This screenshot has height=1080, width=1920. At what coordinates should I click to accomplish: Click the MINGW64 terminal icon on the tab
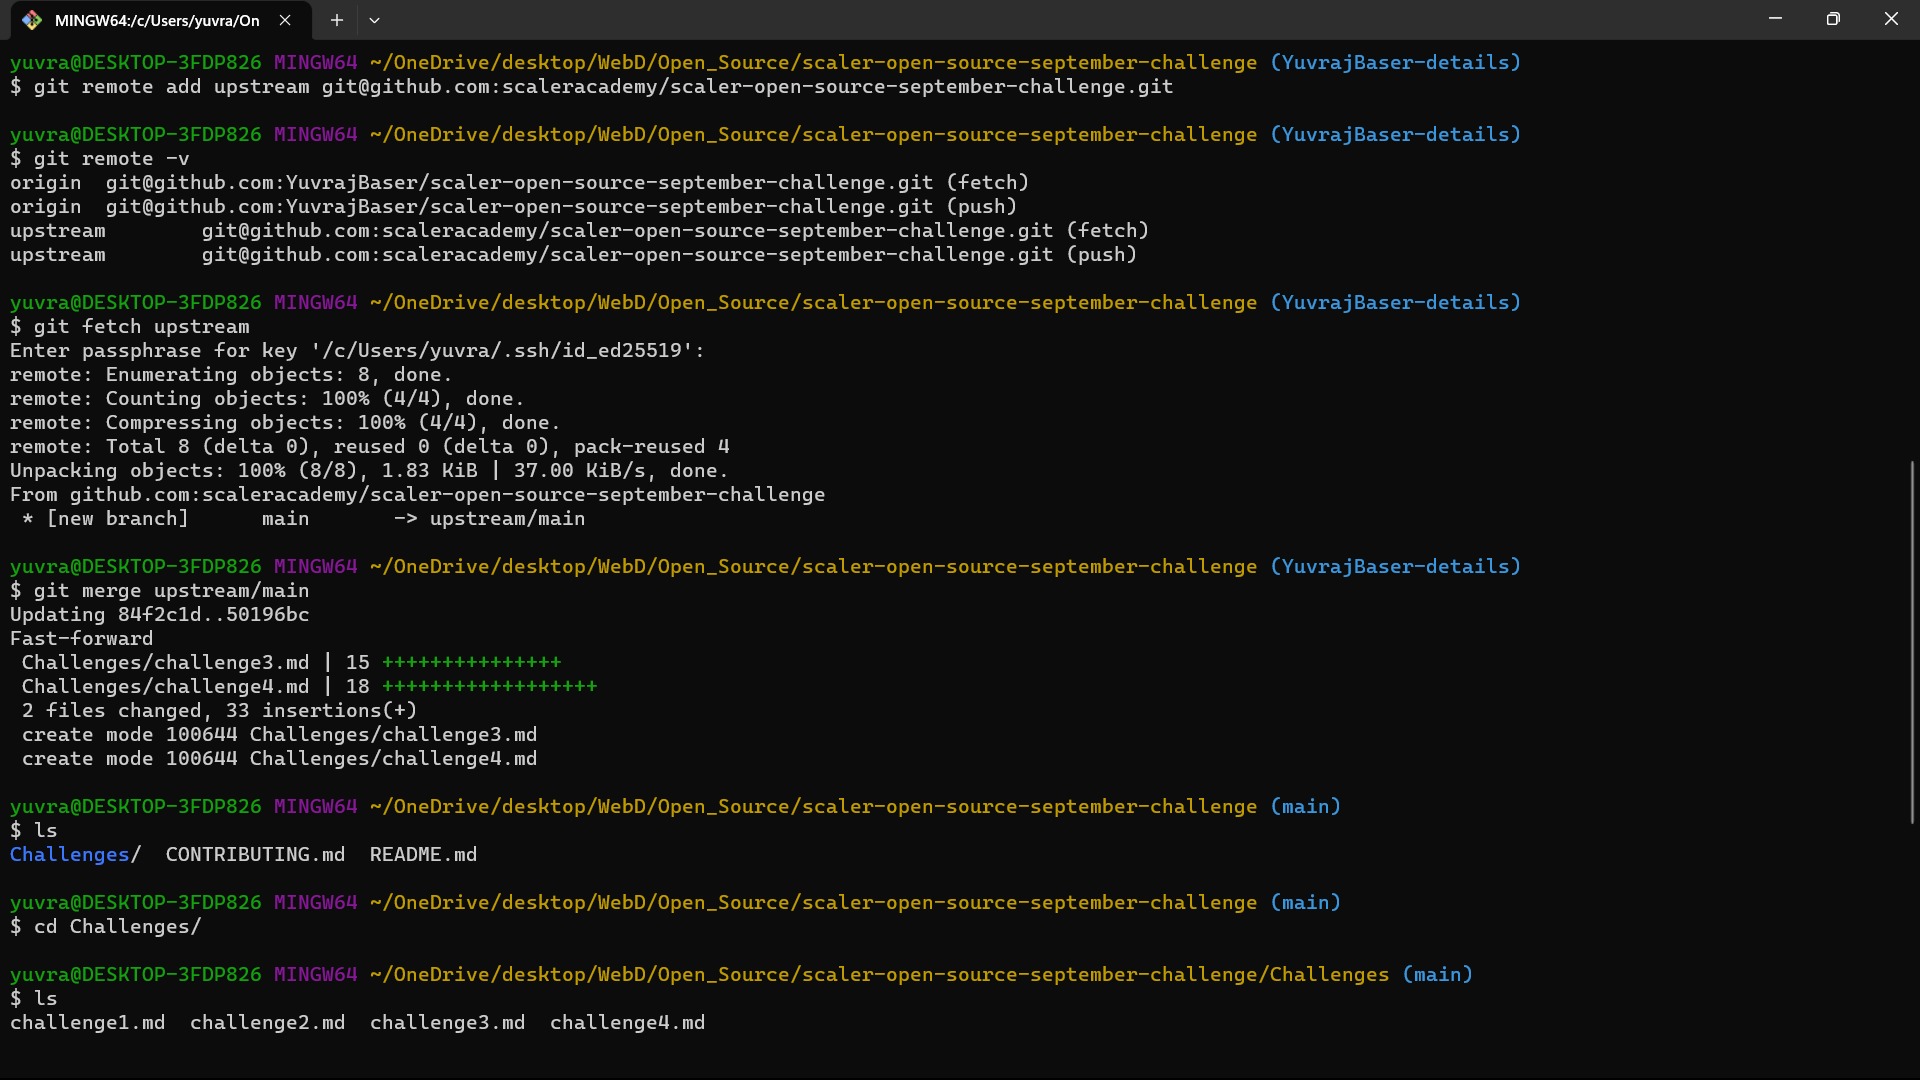click(32, 19)
